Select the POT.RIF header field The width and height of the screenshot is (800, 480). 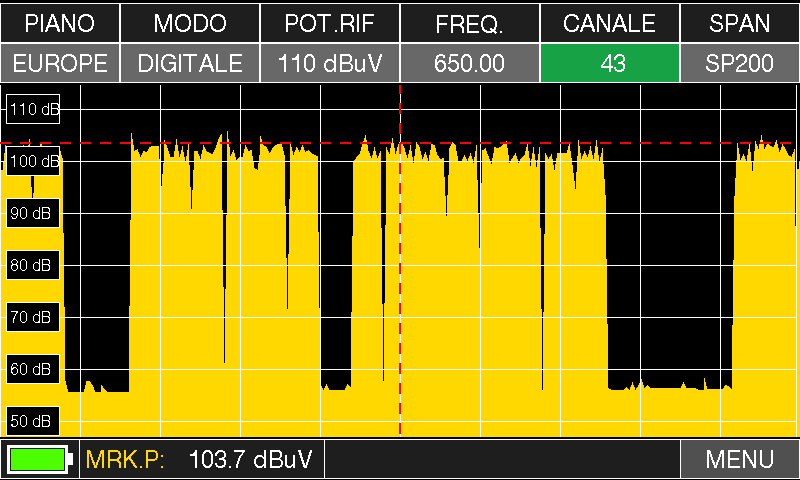click(x=330, y=23)
